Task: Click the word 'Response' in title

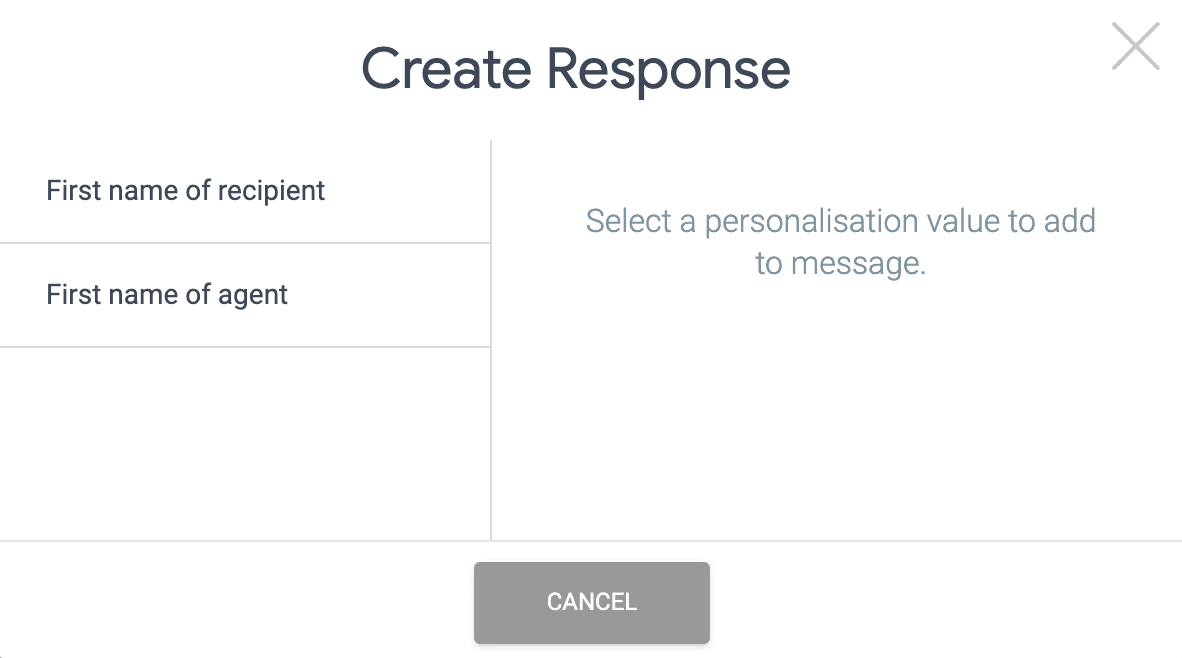Action: (669, 72)
